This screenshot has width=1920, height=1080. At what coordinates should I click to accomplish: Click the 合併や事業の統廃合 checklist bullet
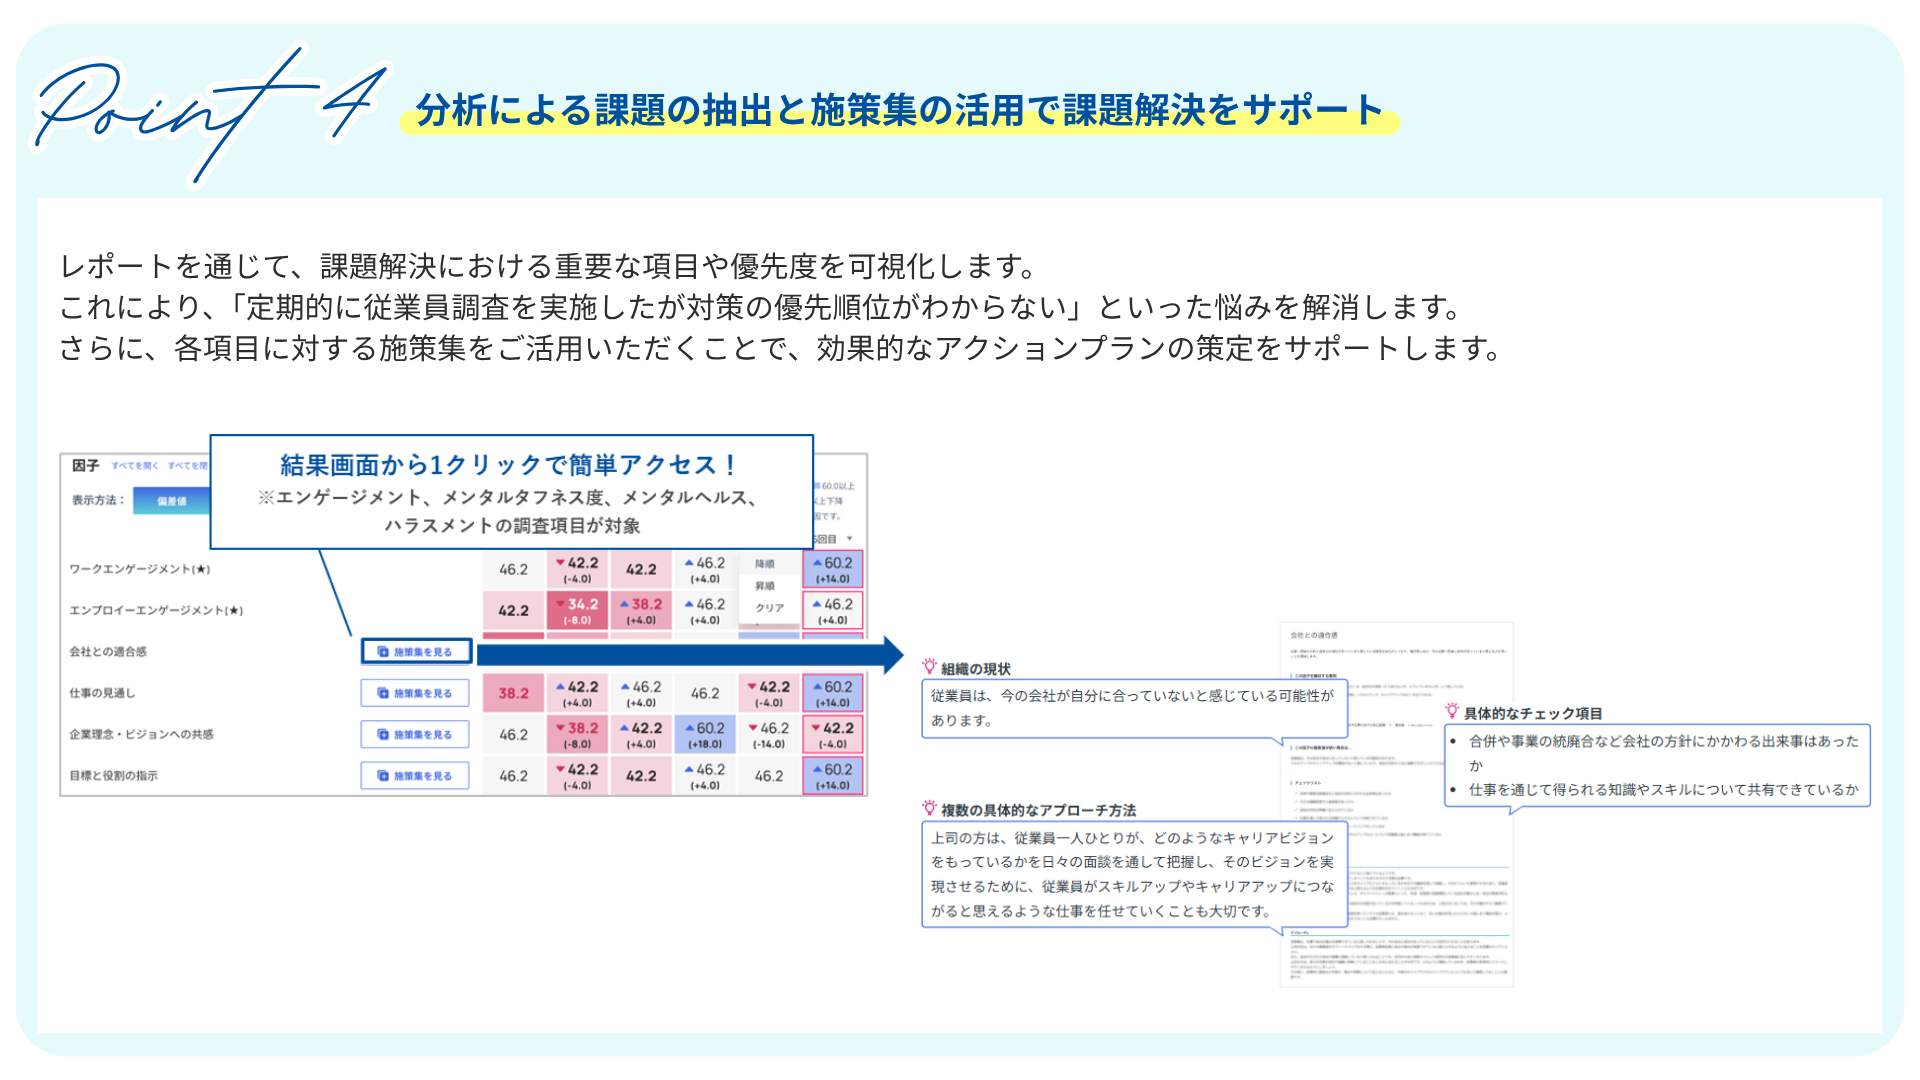[x=1662, y=753]
